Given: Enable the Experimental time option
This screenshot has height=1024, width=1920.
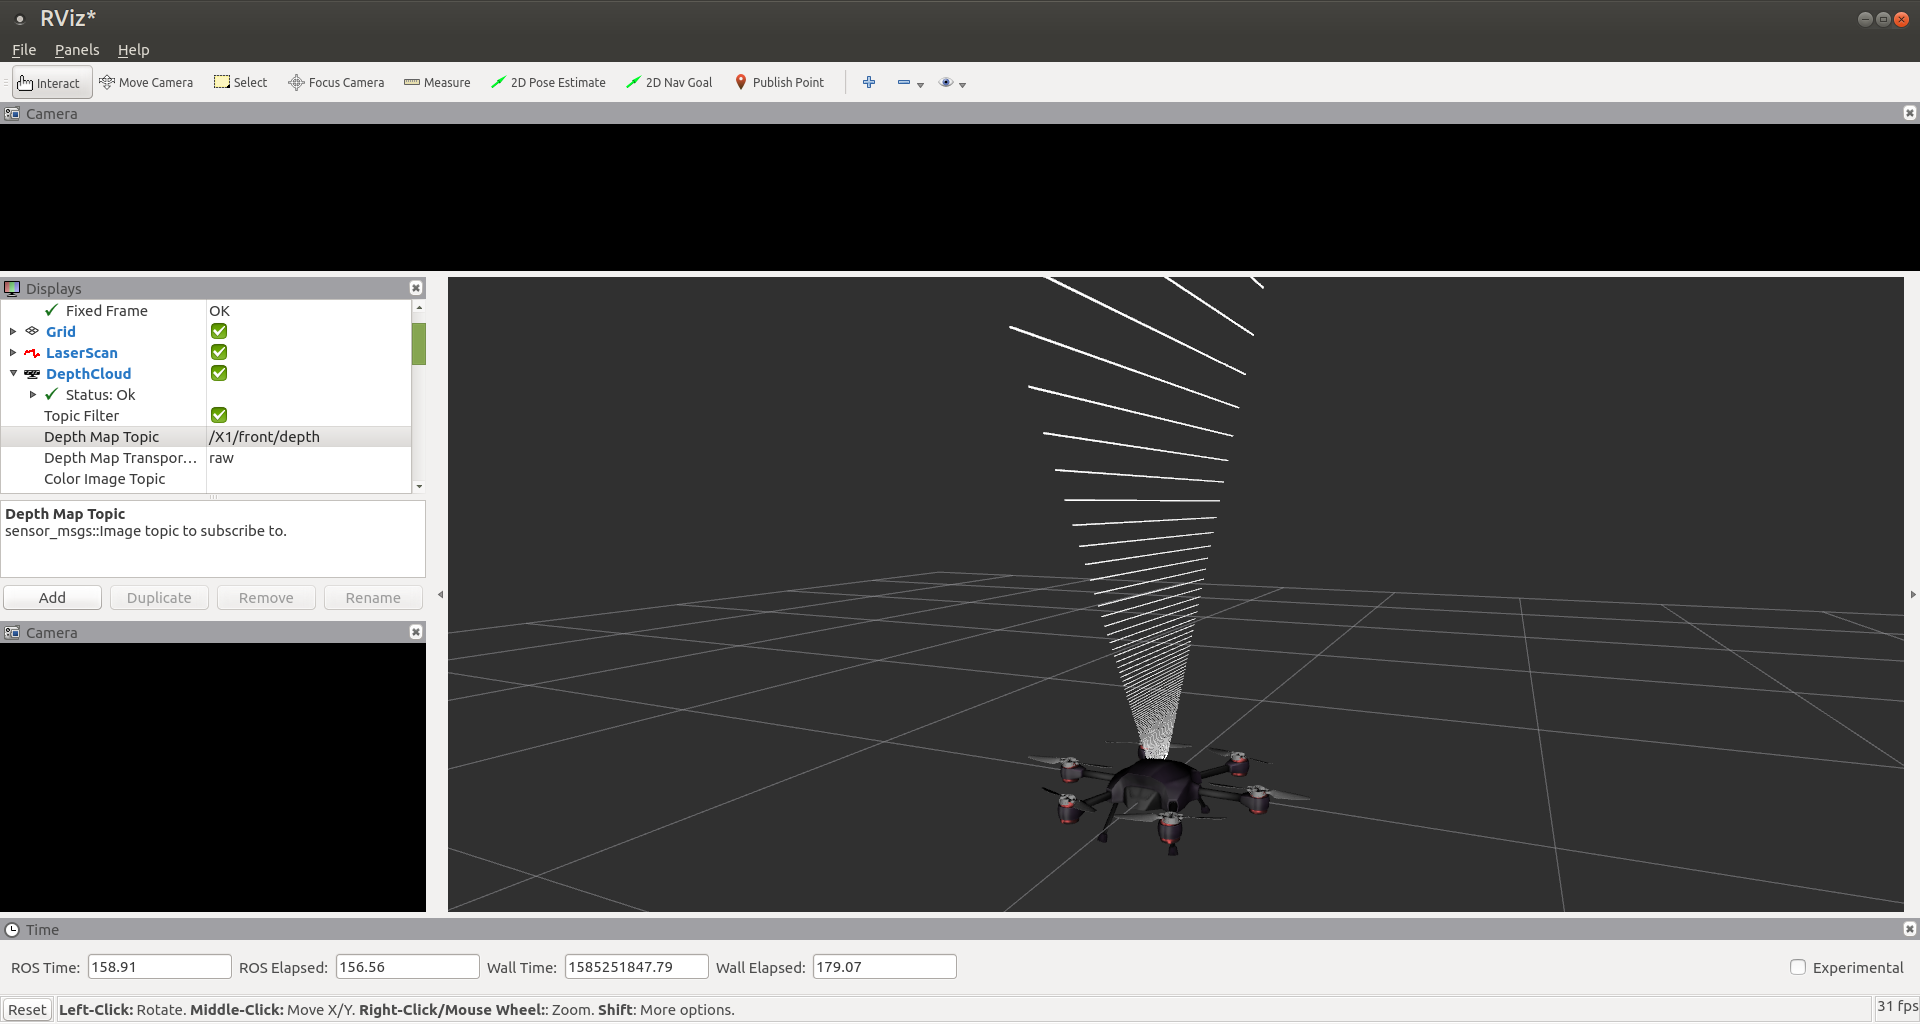Looking at the screenshot, I should [1798, 967].
